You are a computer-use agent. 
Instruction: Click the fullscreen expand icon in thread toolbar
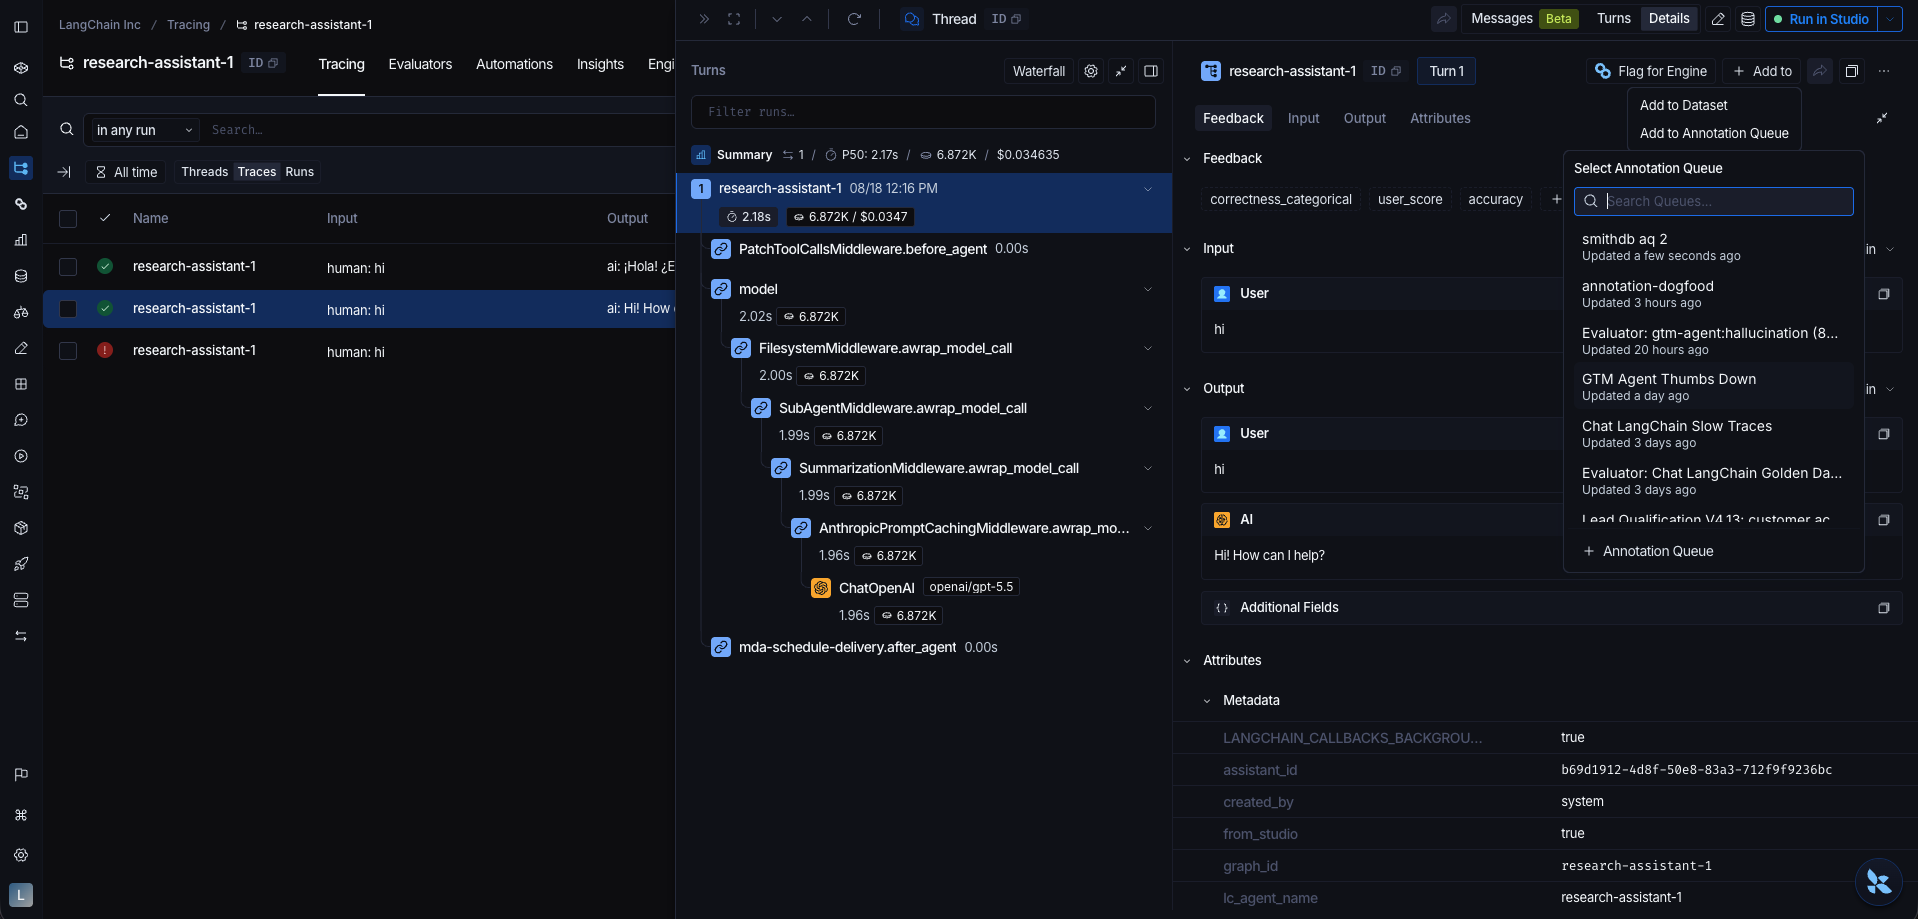click(734, 19)
